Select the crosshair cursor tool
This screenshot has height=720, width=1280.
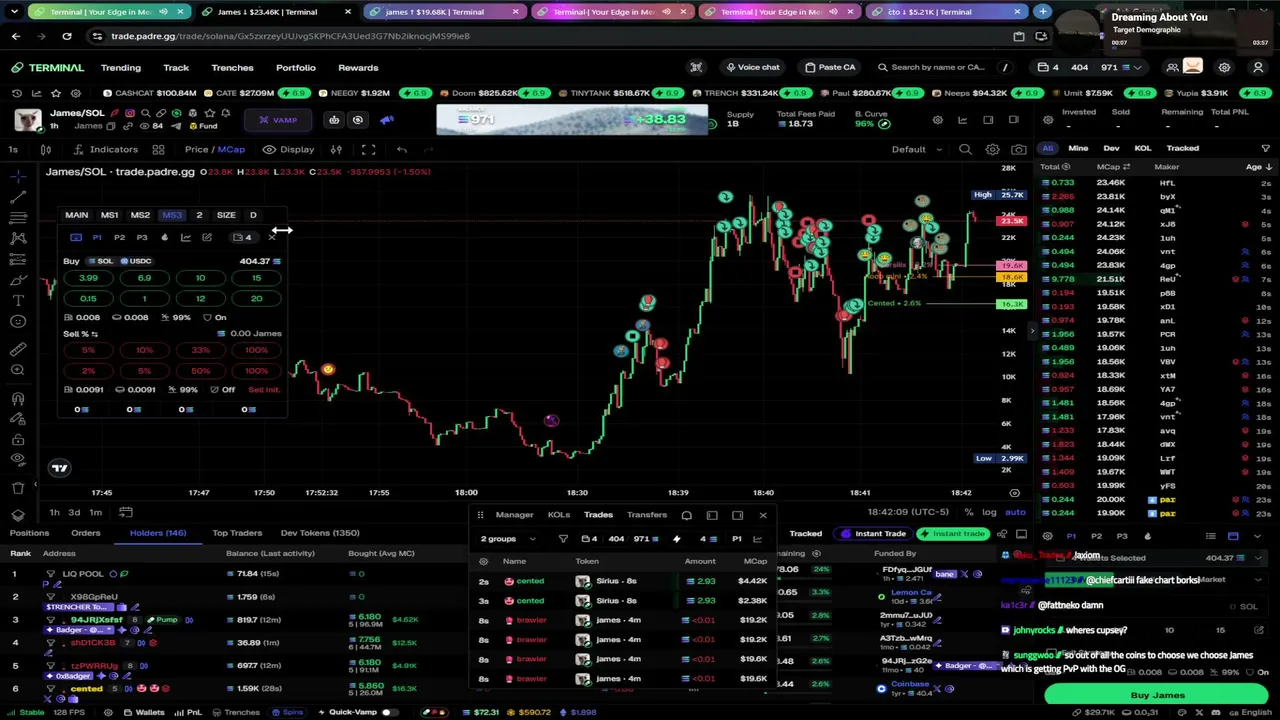click(x=18, y=176)
